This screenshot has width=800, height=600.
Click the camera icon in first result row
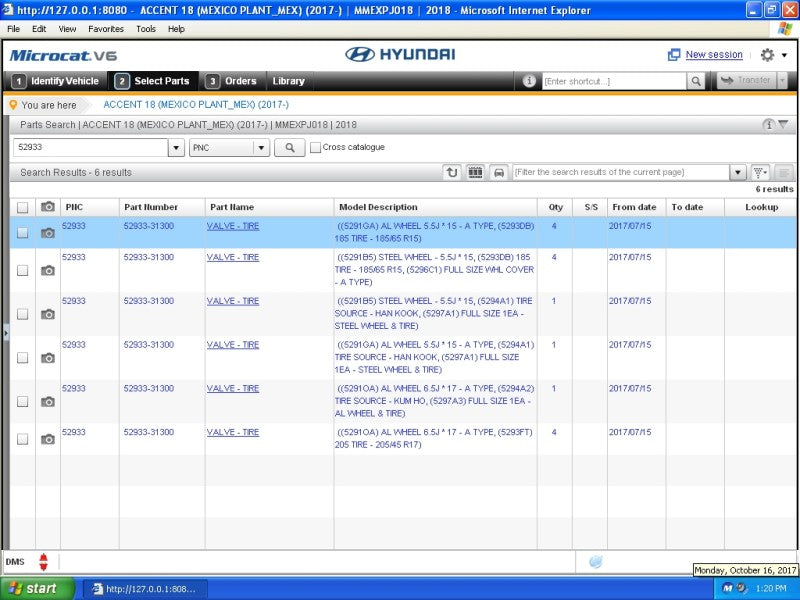pyautogui.click(x=47, y=233)
